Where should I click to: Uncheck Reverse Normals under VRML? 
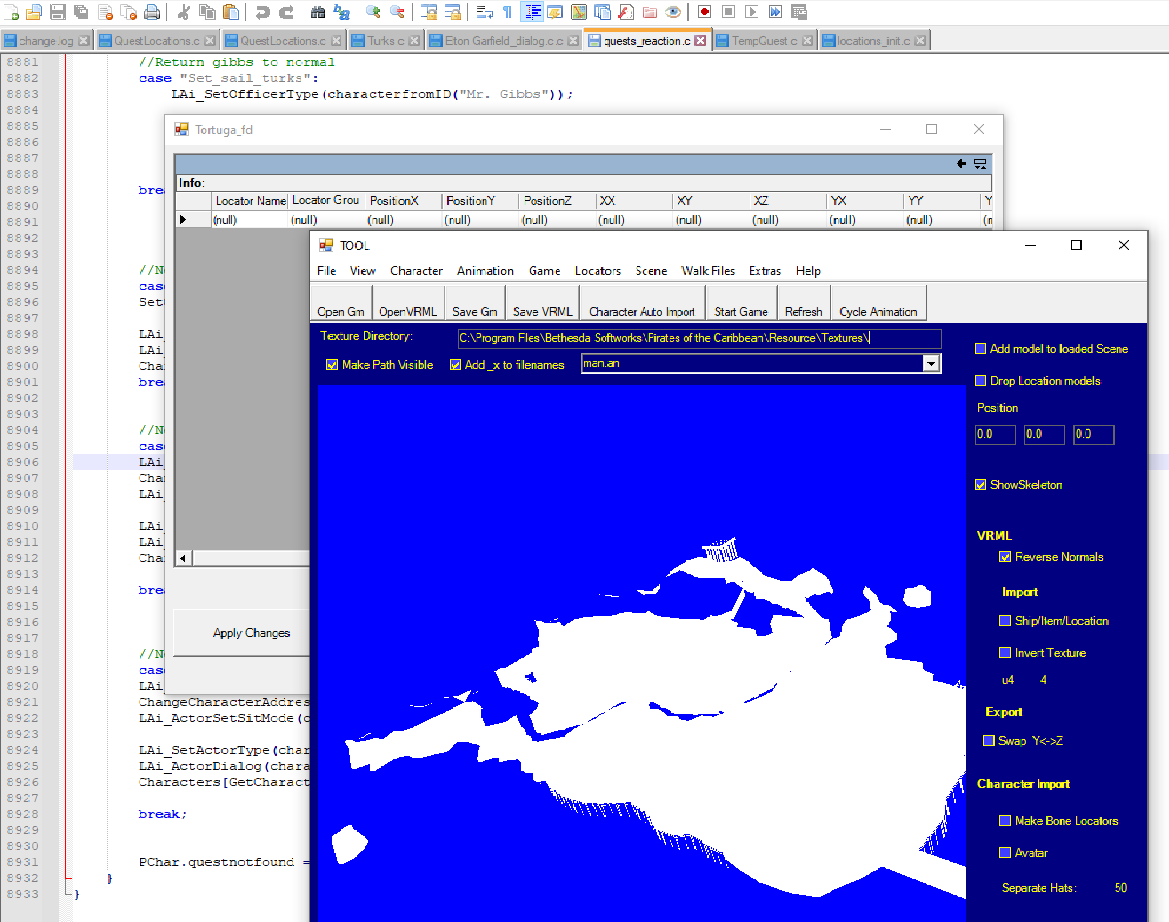pos(1005,557)
